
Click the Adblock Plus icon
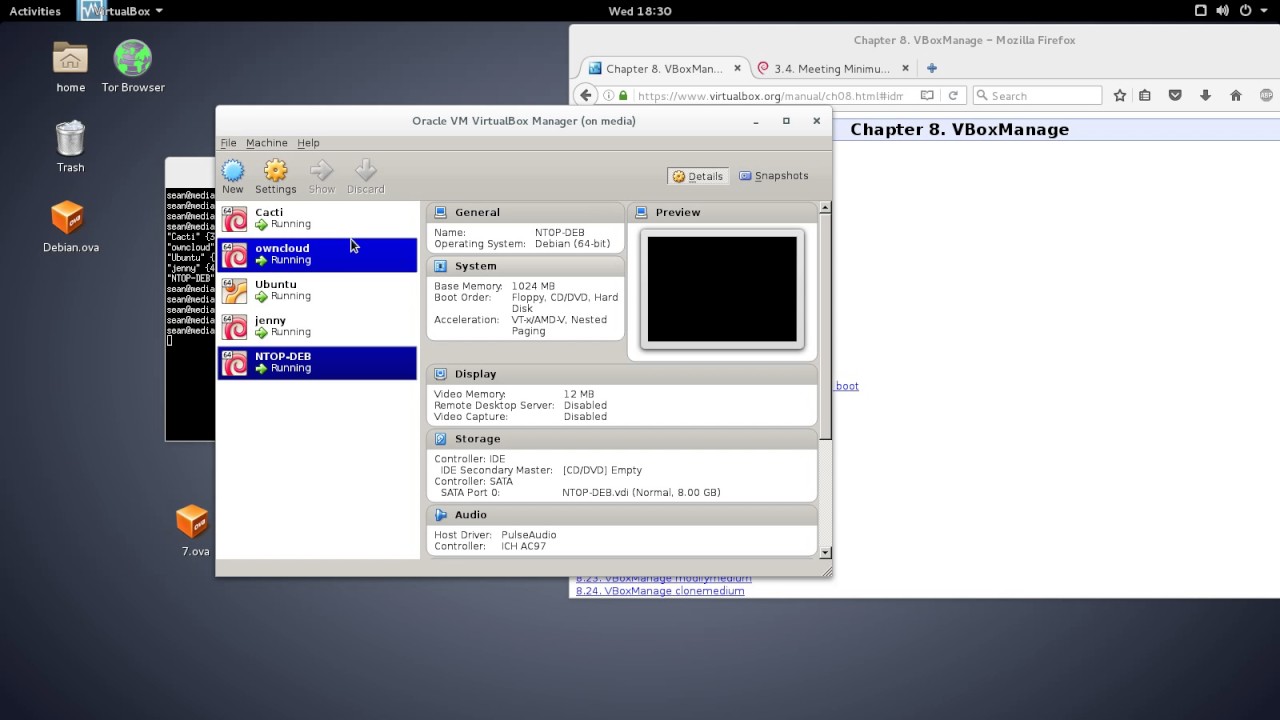pos(1267,96)
